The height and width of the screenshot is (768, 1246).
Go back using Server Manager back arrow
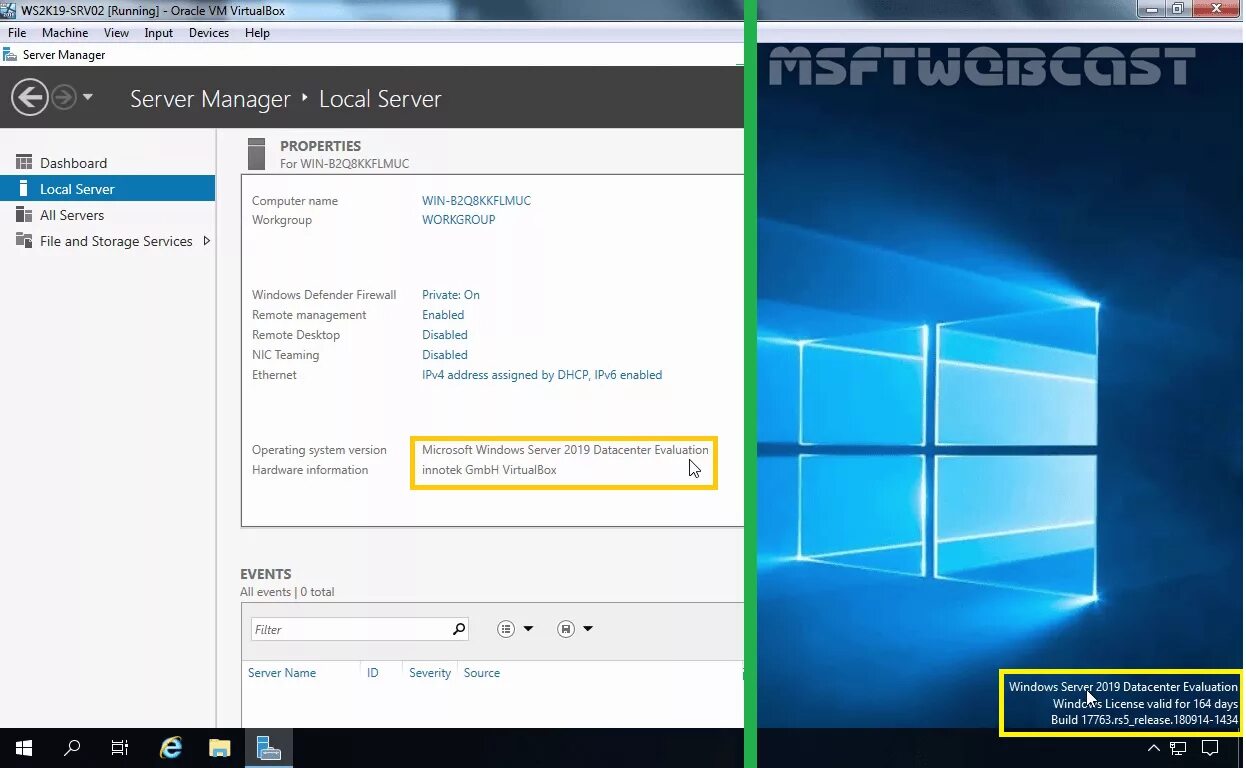pos(29,98)
